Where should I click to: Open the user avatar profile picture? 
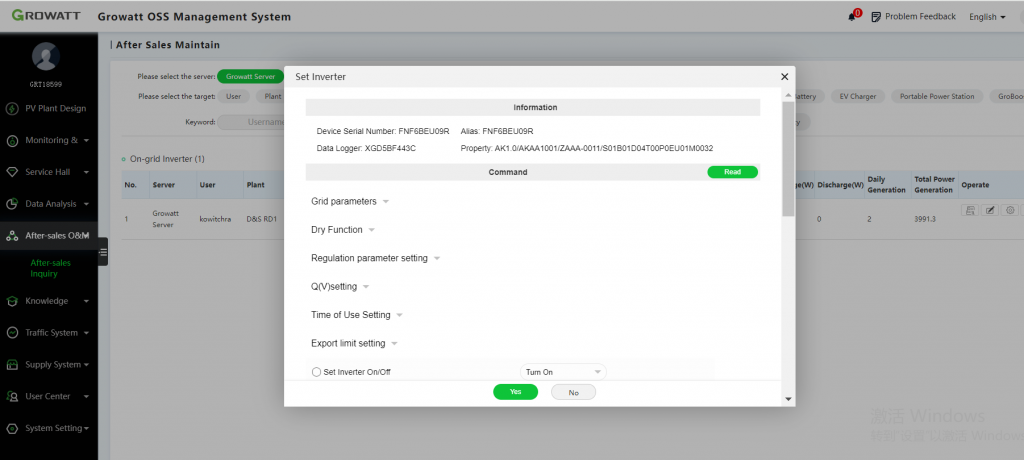click(46, 57)
